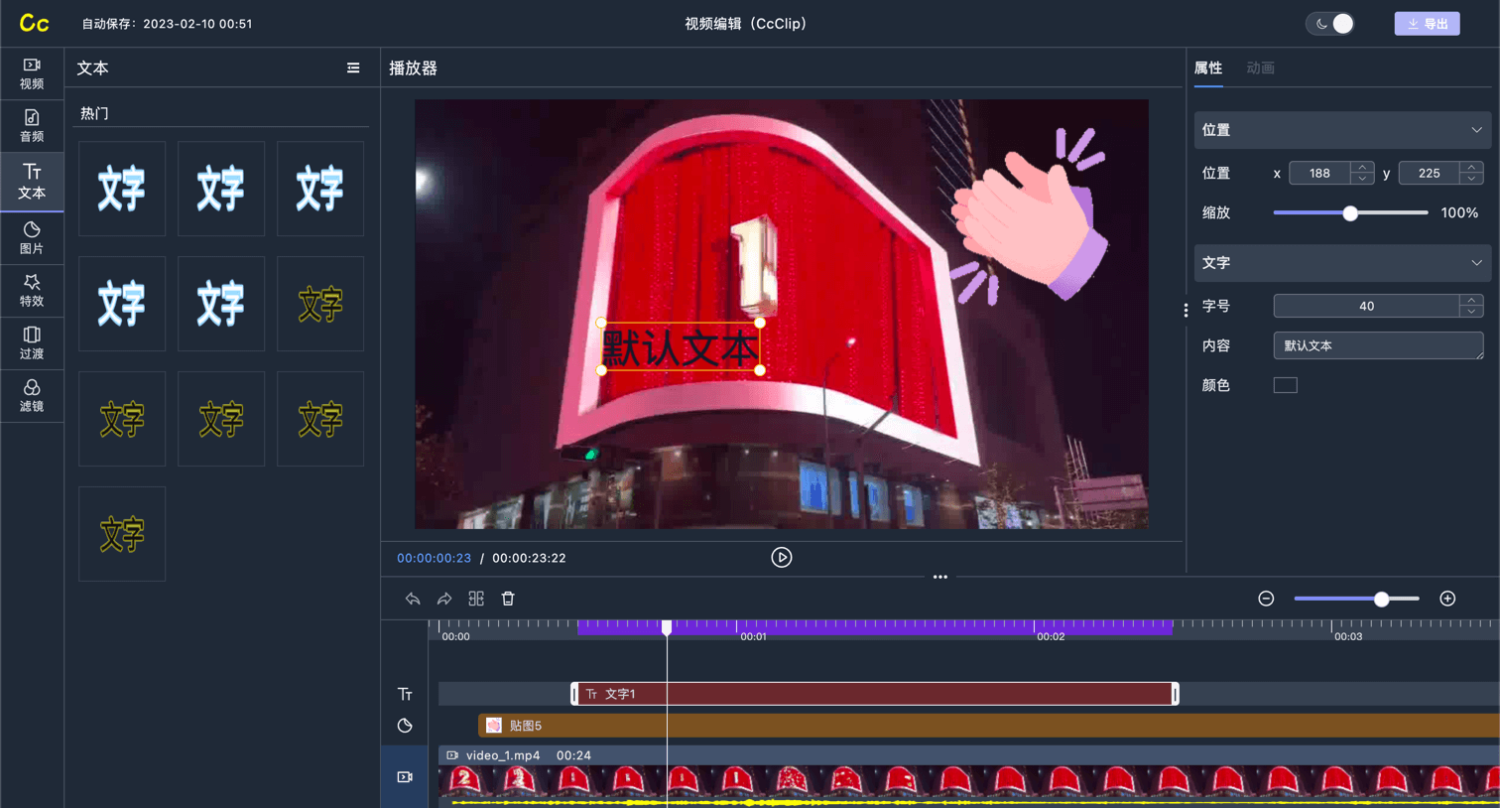Open the 过渡 (transition) sidebar panel

pyautogui.click(x=32, y=343)
